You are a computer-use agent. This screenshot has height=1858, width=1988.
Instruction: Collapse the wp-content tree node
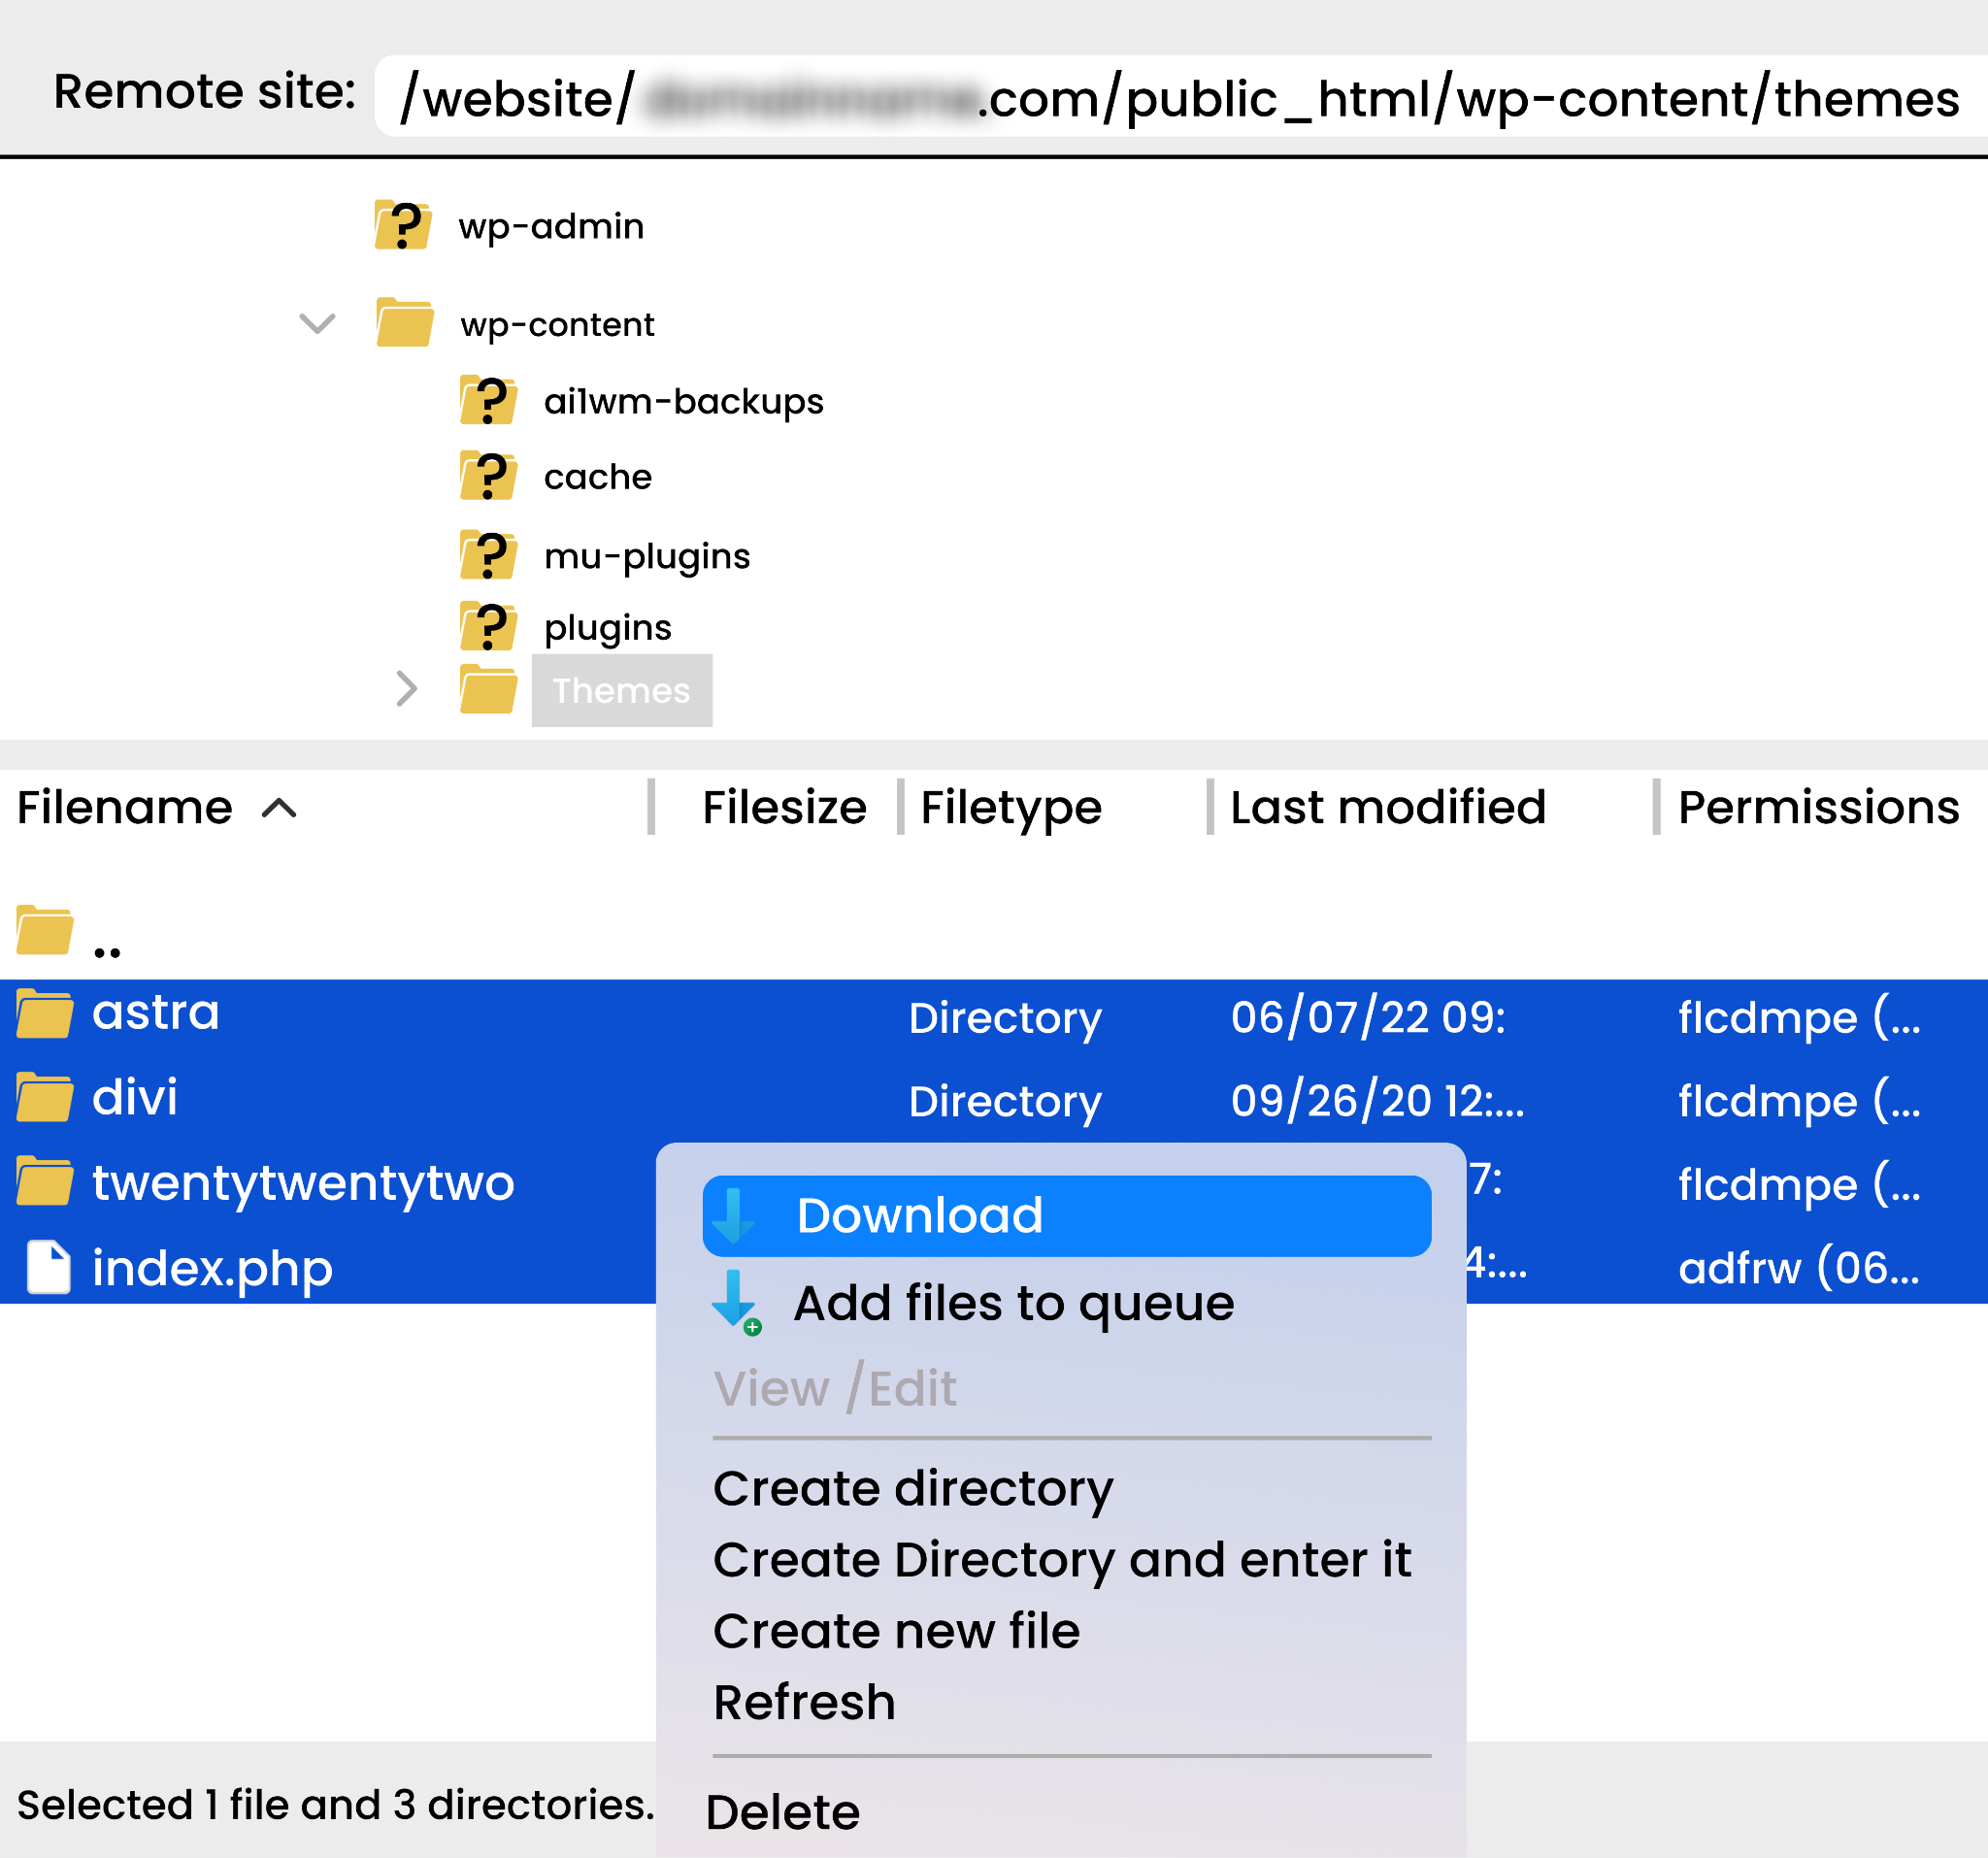click(x=318, y=324)
